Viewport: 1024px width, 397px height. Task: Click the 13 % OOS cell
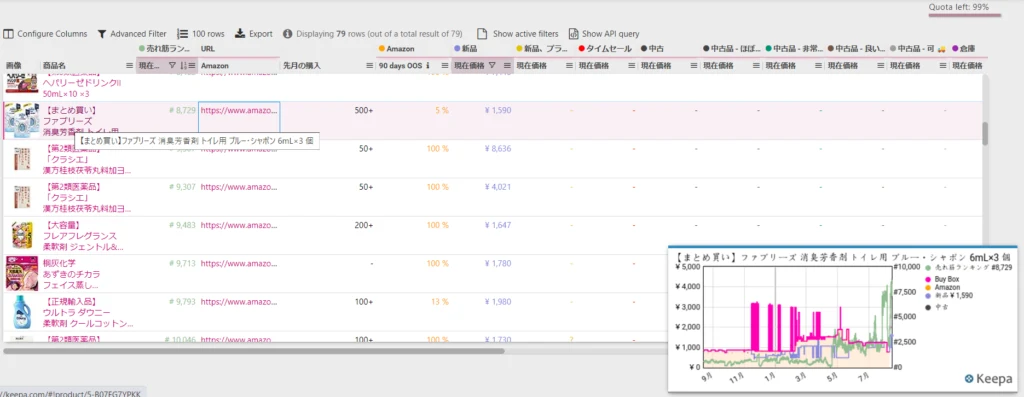pos(440,302)
